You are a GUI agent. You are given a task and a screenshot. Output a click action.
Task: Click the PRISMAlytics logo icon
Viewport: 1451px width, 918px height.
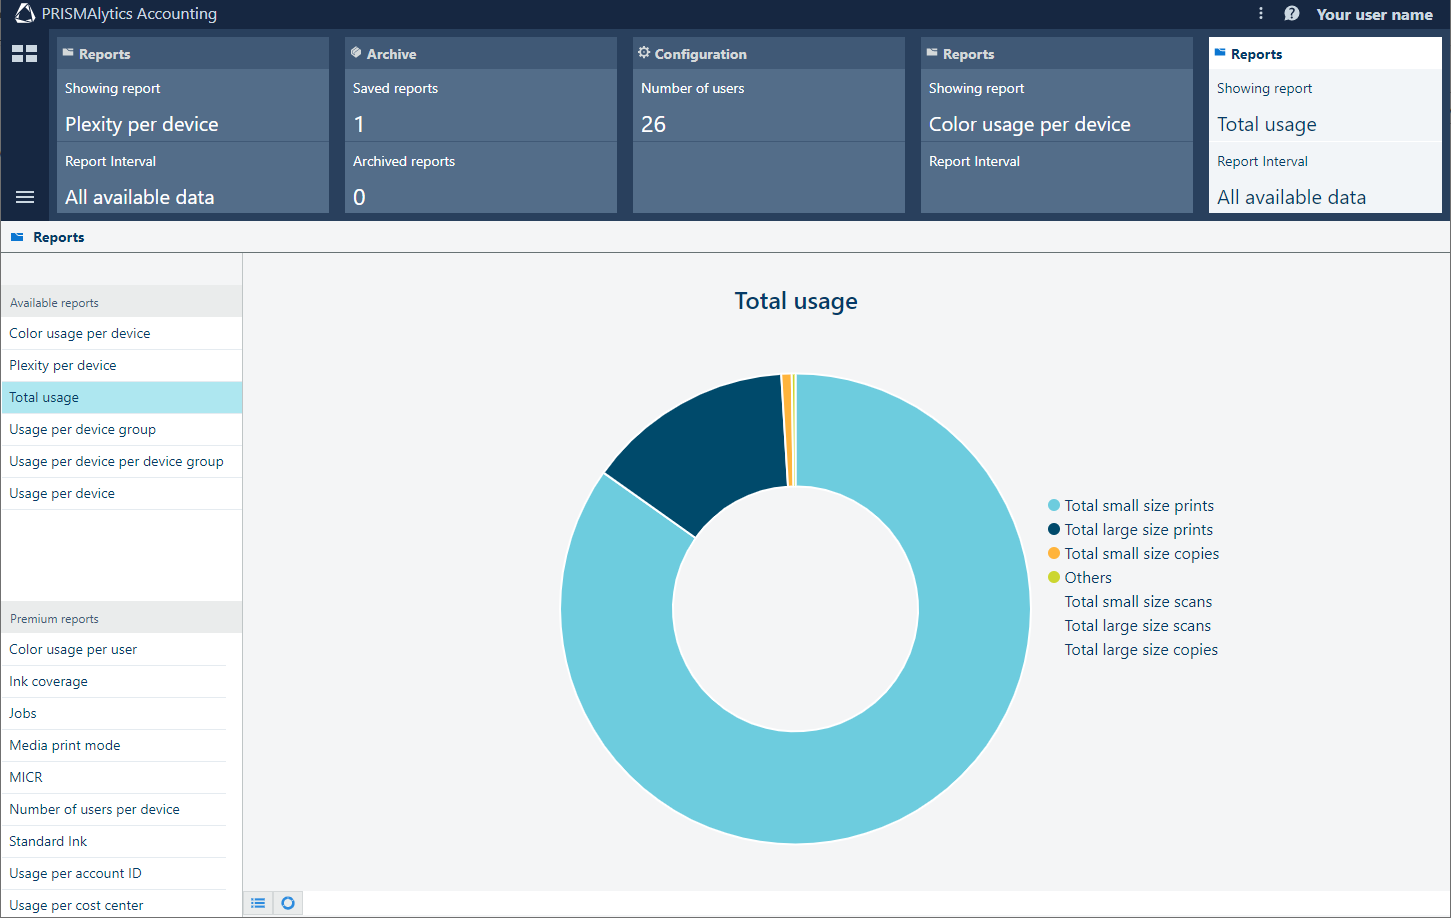pyautogui.click(x=25, y=14)
